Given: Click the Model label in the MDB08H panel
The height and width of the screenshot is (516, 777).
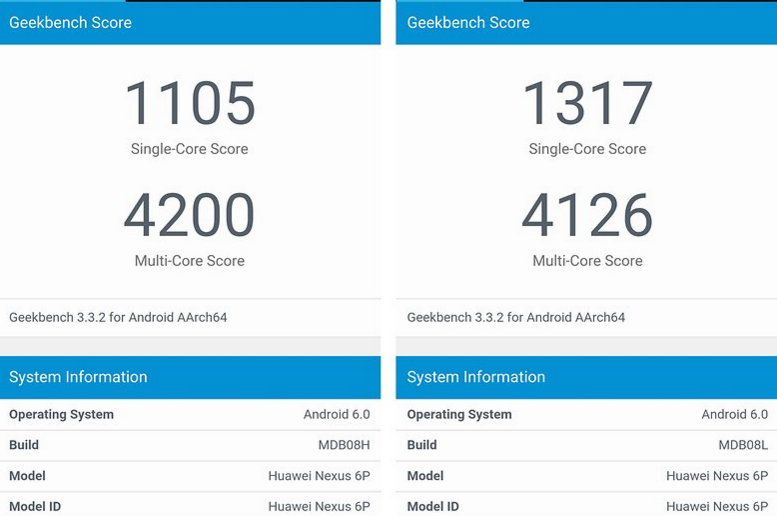Looking at the screenshot, I should [x=27, y=476].
